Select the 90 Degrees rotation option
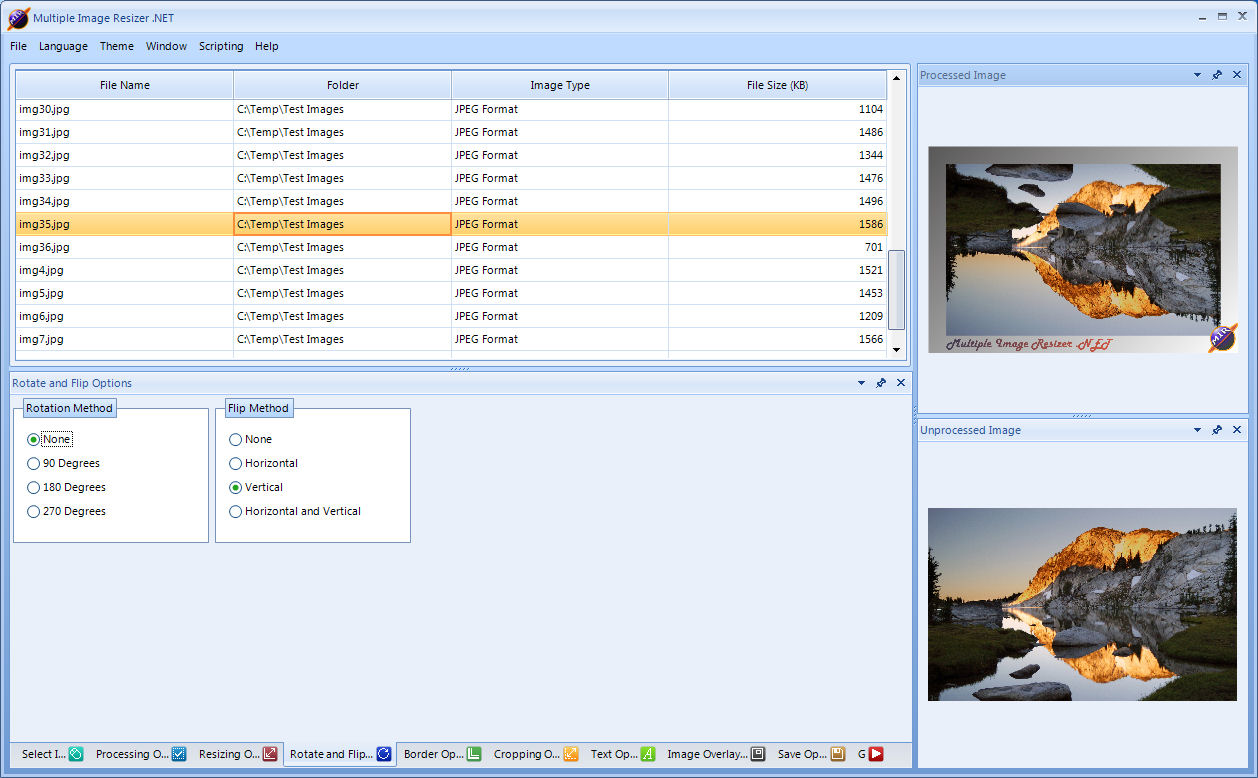 tap(34, 463)
